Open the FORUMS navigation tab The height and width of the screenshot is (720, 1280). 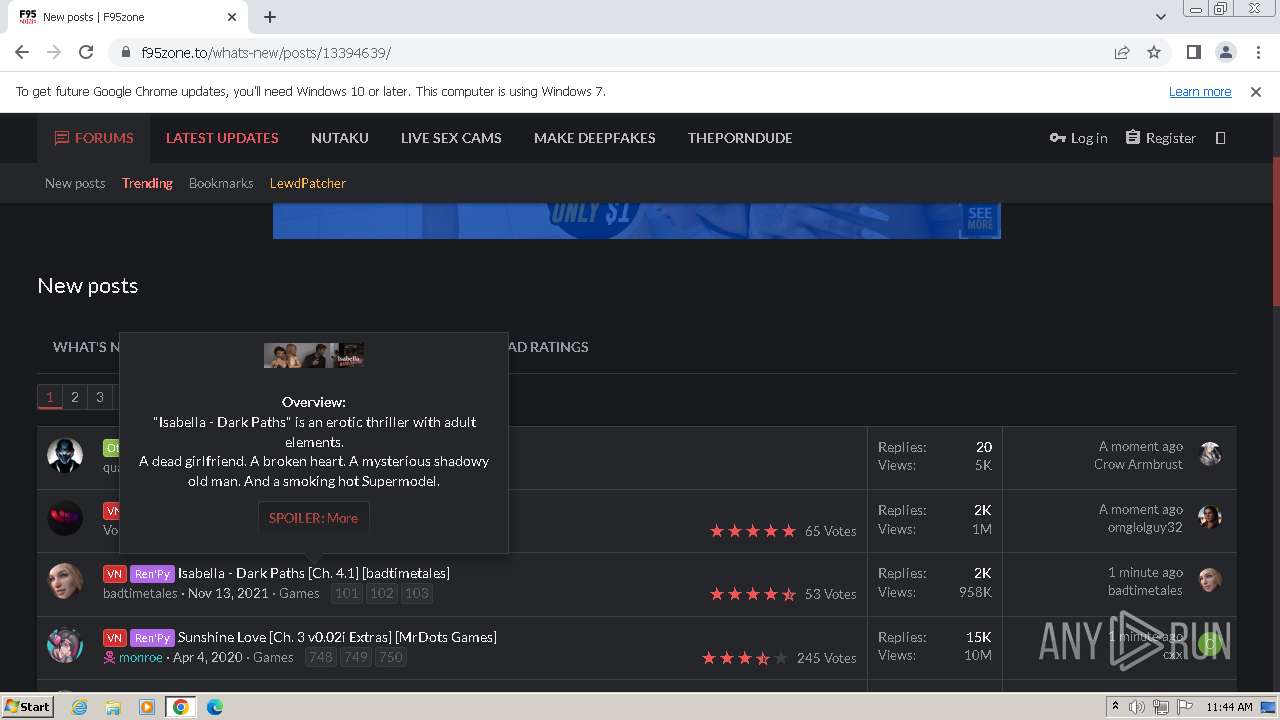pos(94,138)
